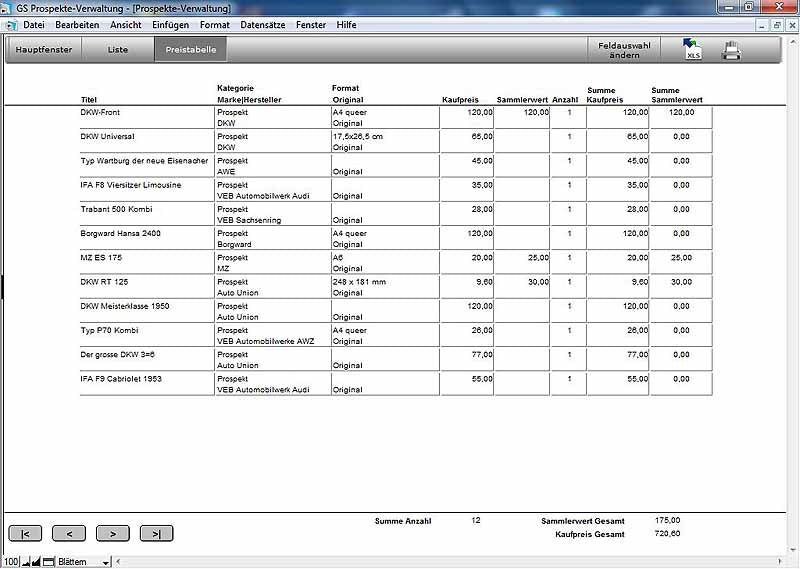Open the Format menu

pos(215,24)
